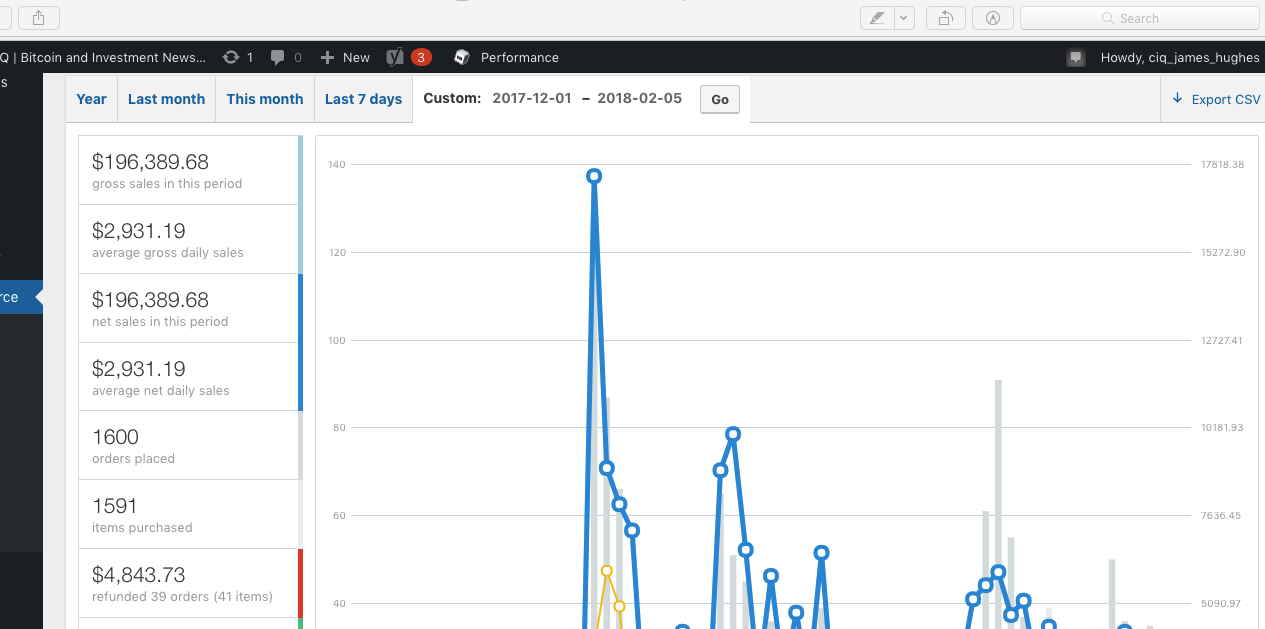Click the Search field in the toolbar
Image resolution: width=1265 pixels, height=629 pixels.
(x=1137, y=18)
